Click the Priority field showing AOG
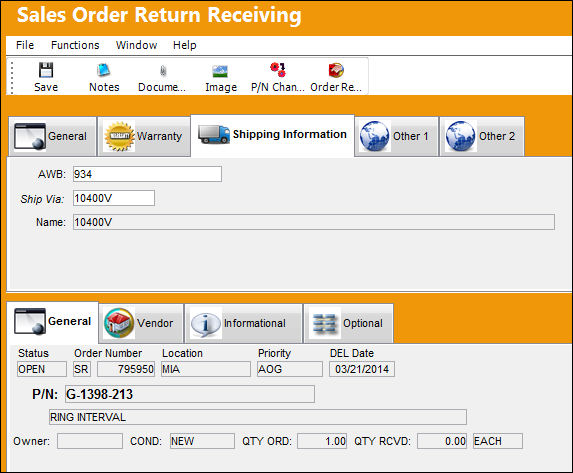573x473 pixels. point(290,369)
